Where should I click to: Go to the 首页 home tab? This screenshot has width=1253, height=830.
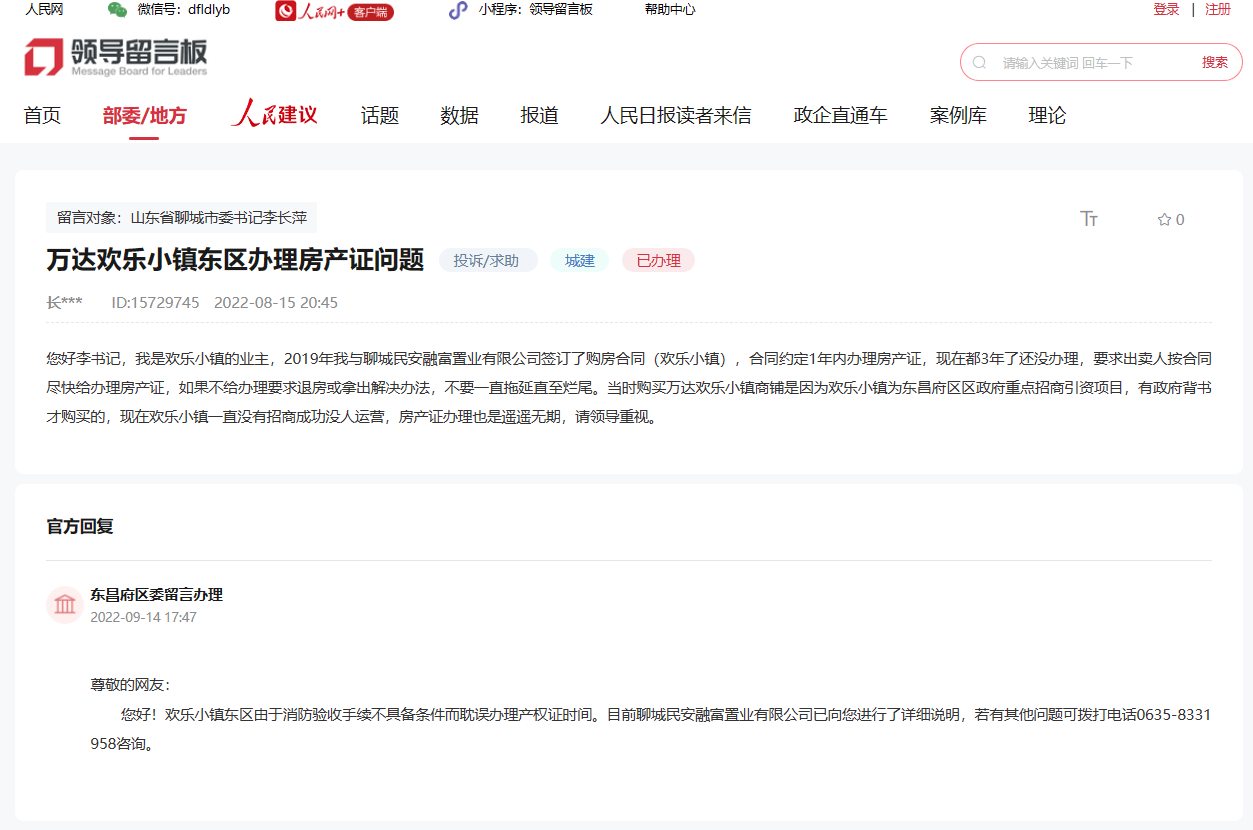pos(42,115)
